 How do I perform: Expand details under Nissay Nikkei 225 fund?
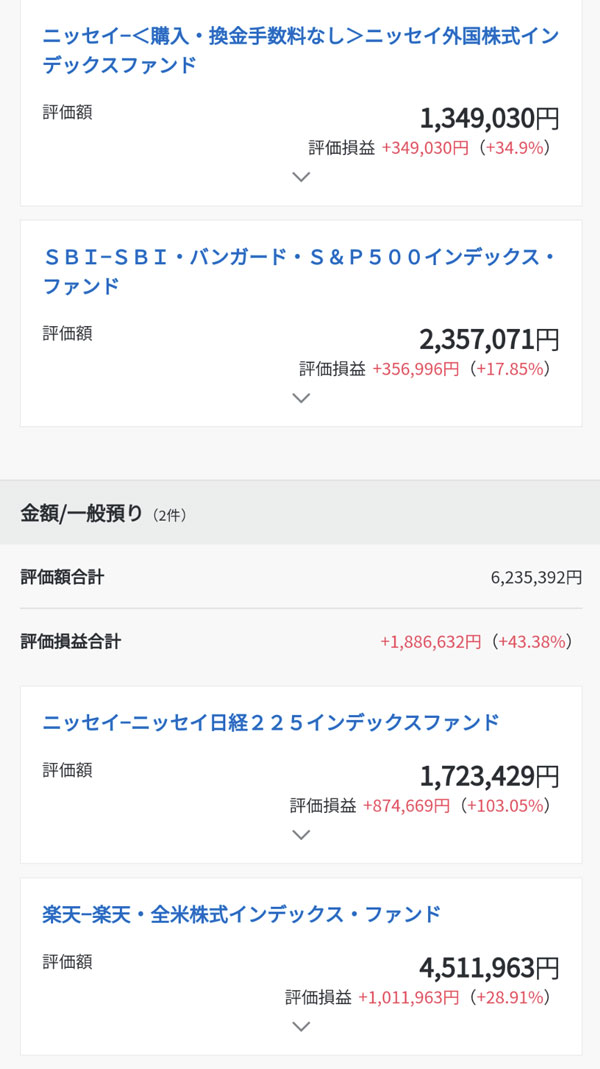(x=301, y=835)
